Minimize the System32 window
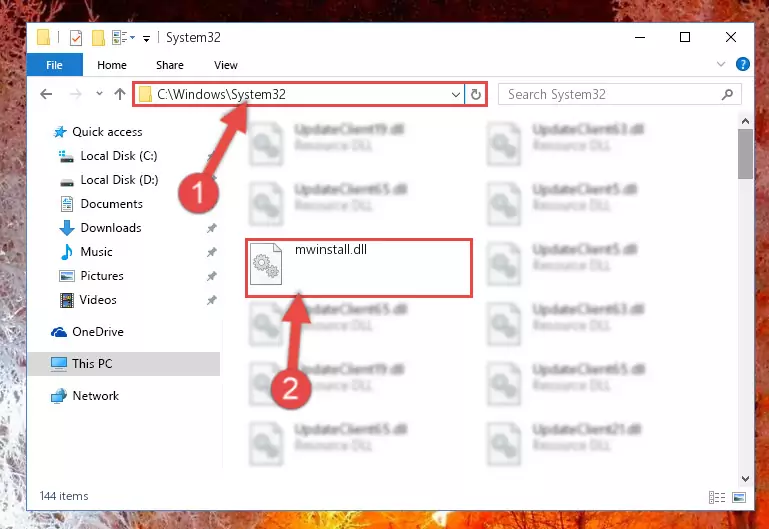Image resolution: width=769 pixels, height=529 pixels. (x=640, y=37)
